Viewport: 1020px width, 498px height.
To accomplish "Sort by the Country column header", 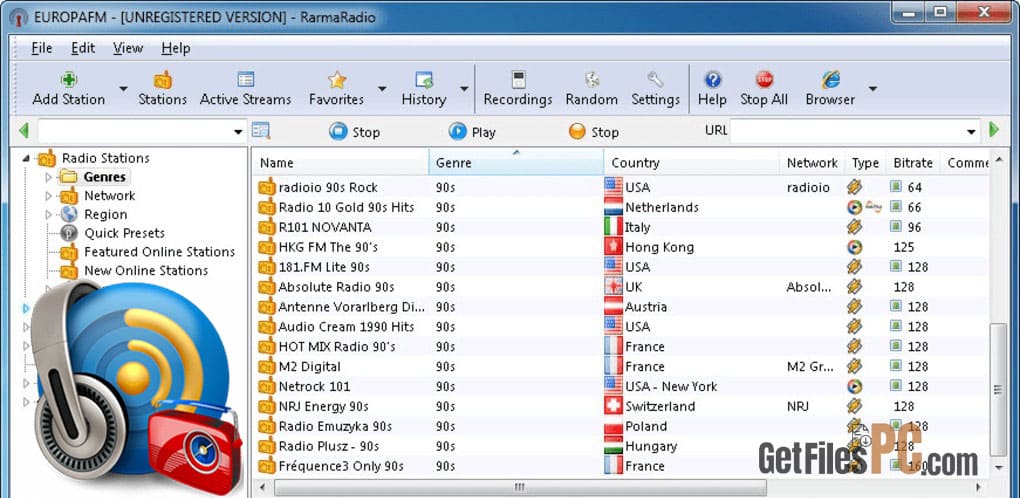I will (692, 163).
